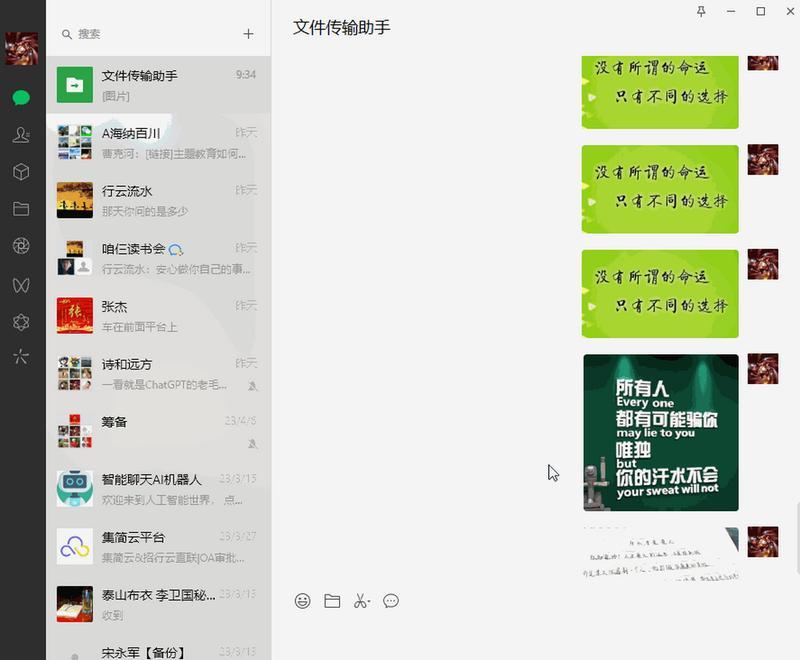Open the dark green 所有人 Every one image
This screenshot has height=660, width=800.
click(x=661, y=433)
